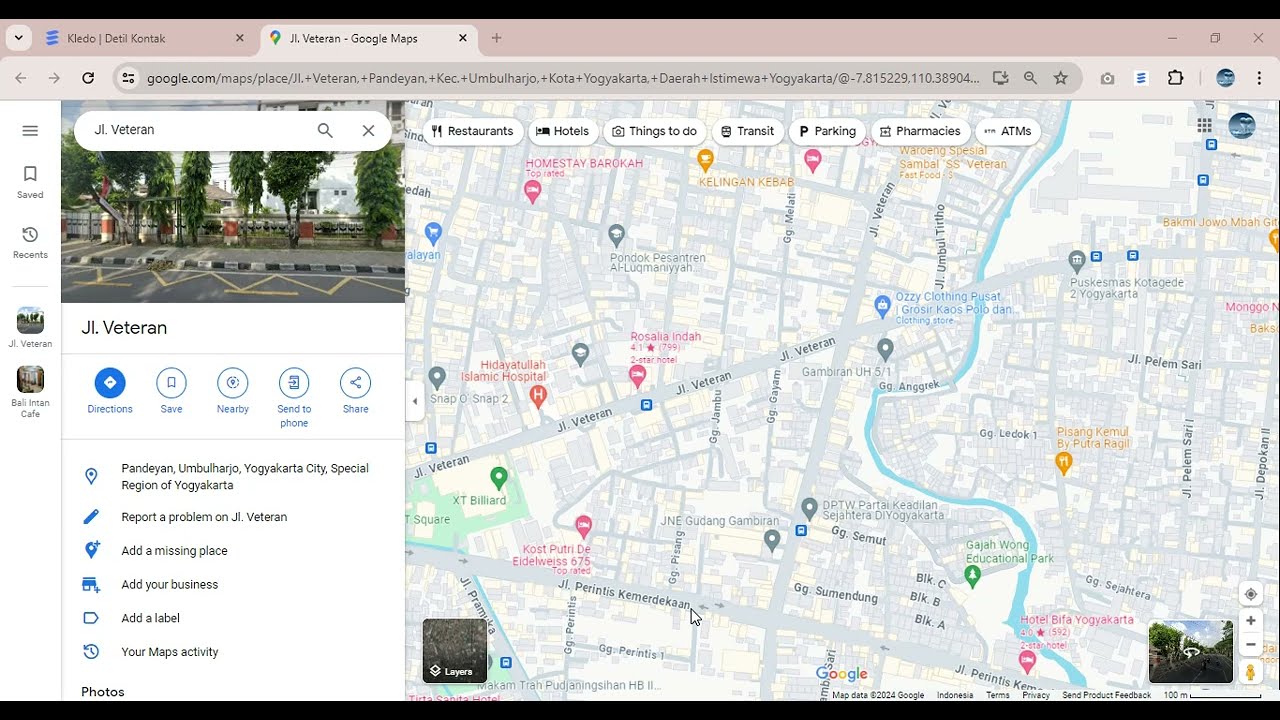Select Jl. Veteran recent thumbnail in sidebar
The image size is (1280, 720).
click(30, 328)
